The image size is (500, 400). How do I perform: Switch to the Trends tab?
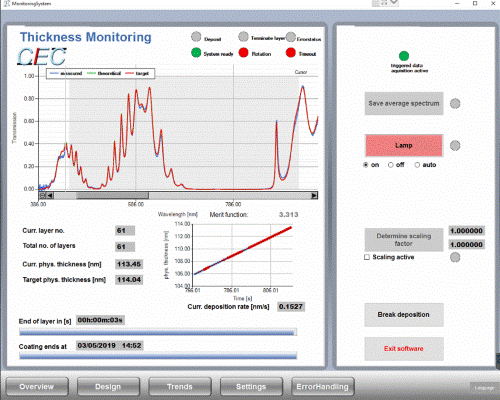click(180, 387)
